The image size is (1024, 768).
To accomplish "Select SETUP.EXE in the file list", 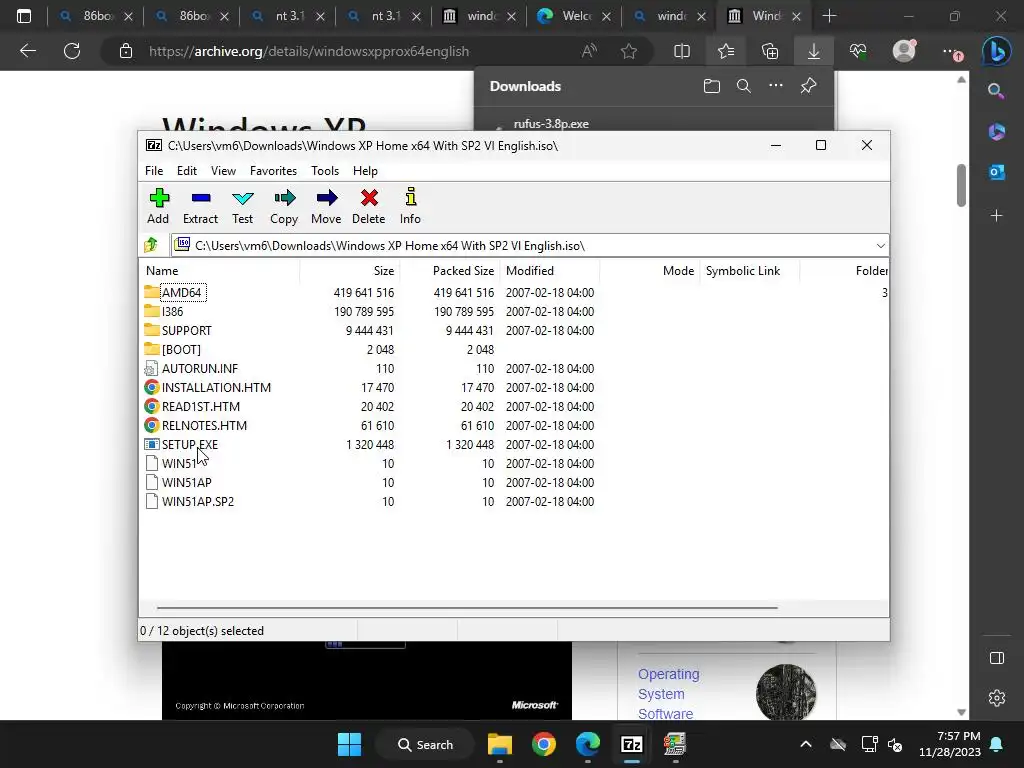I will pos(189,444).
